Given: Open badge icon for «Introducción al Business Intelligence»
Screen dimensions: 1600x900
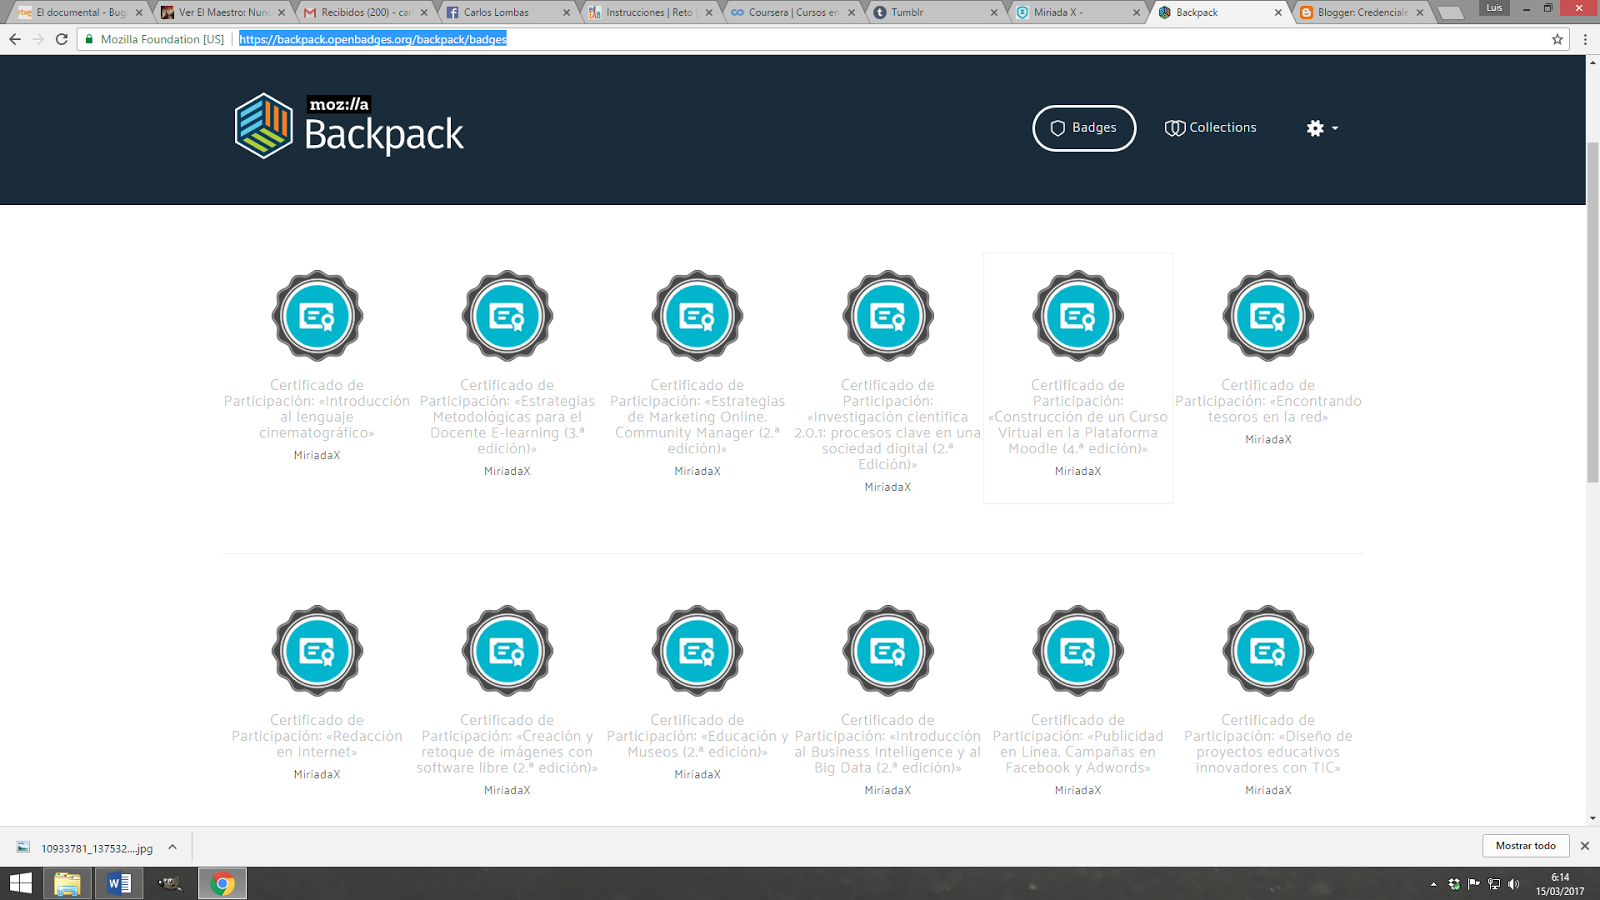Looking at the screenshot, I should (888, 651).
